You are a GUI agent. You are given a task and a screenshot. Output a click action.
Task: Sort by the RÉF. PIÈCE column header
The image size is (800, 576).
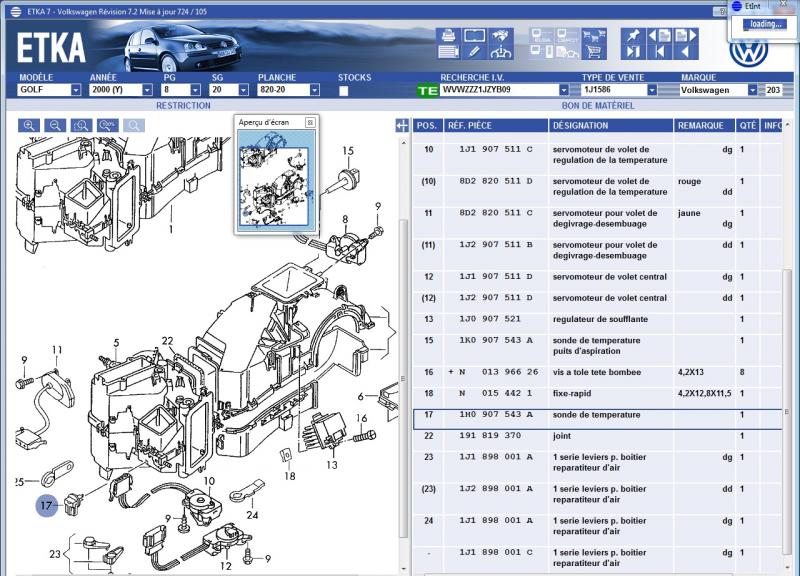pos(495,126)
